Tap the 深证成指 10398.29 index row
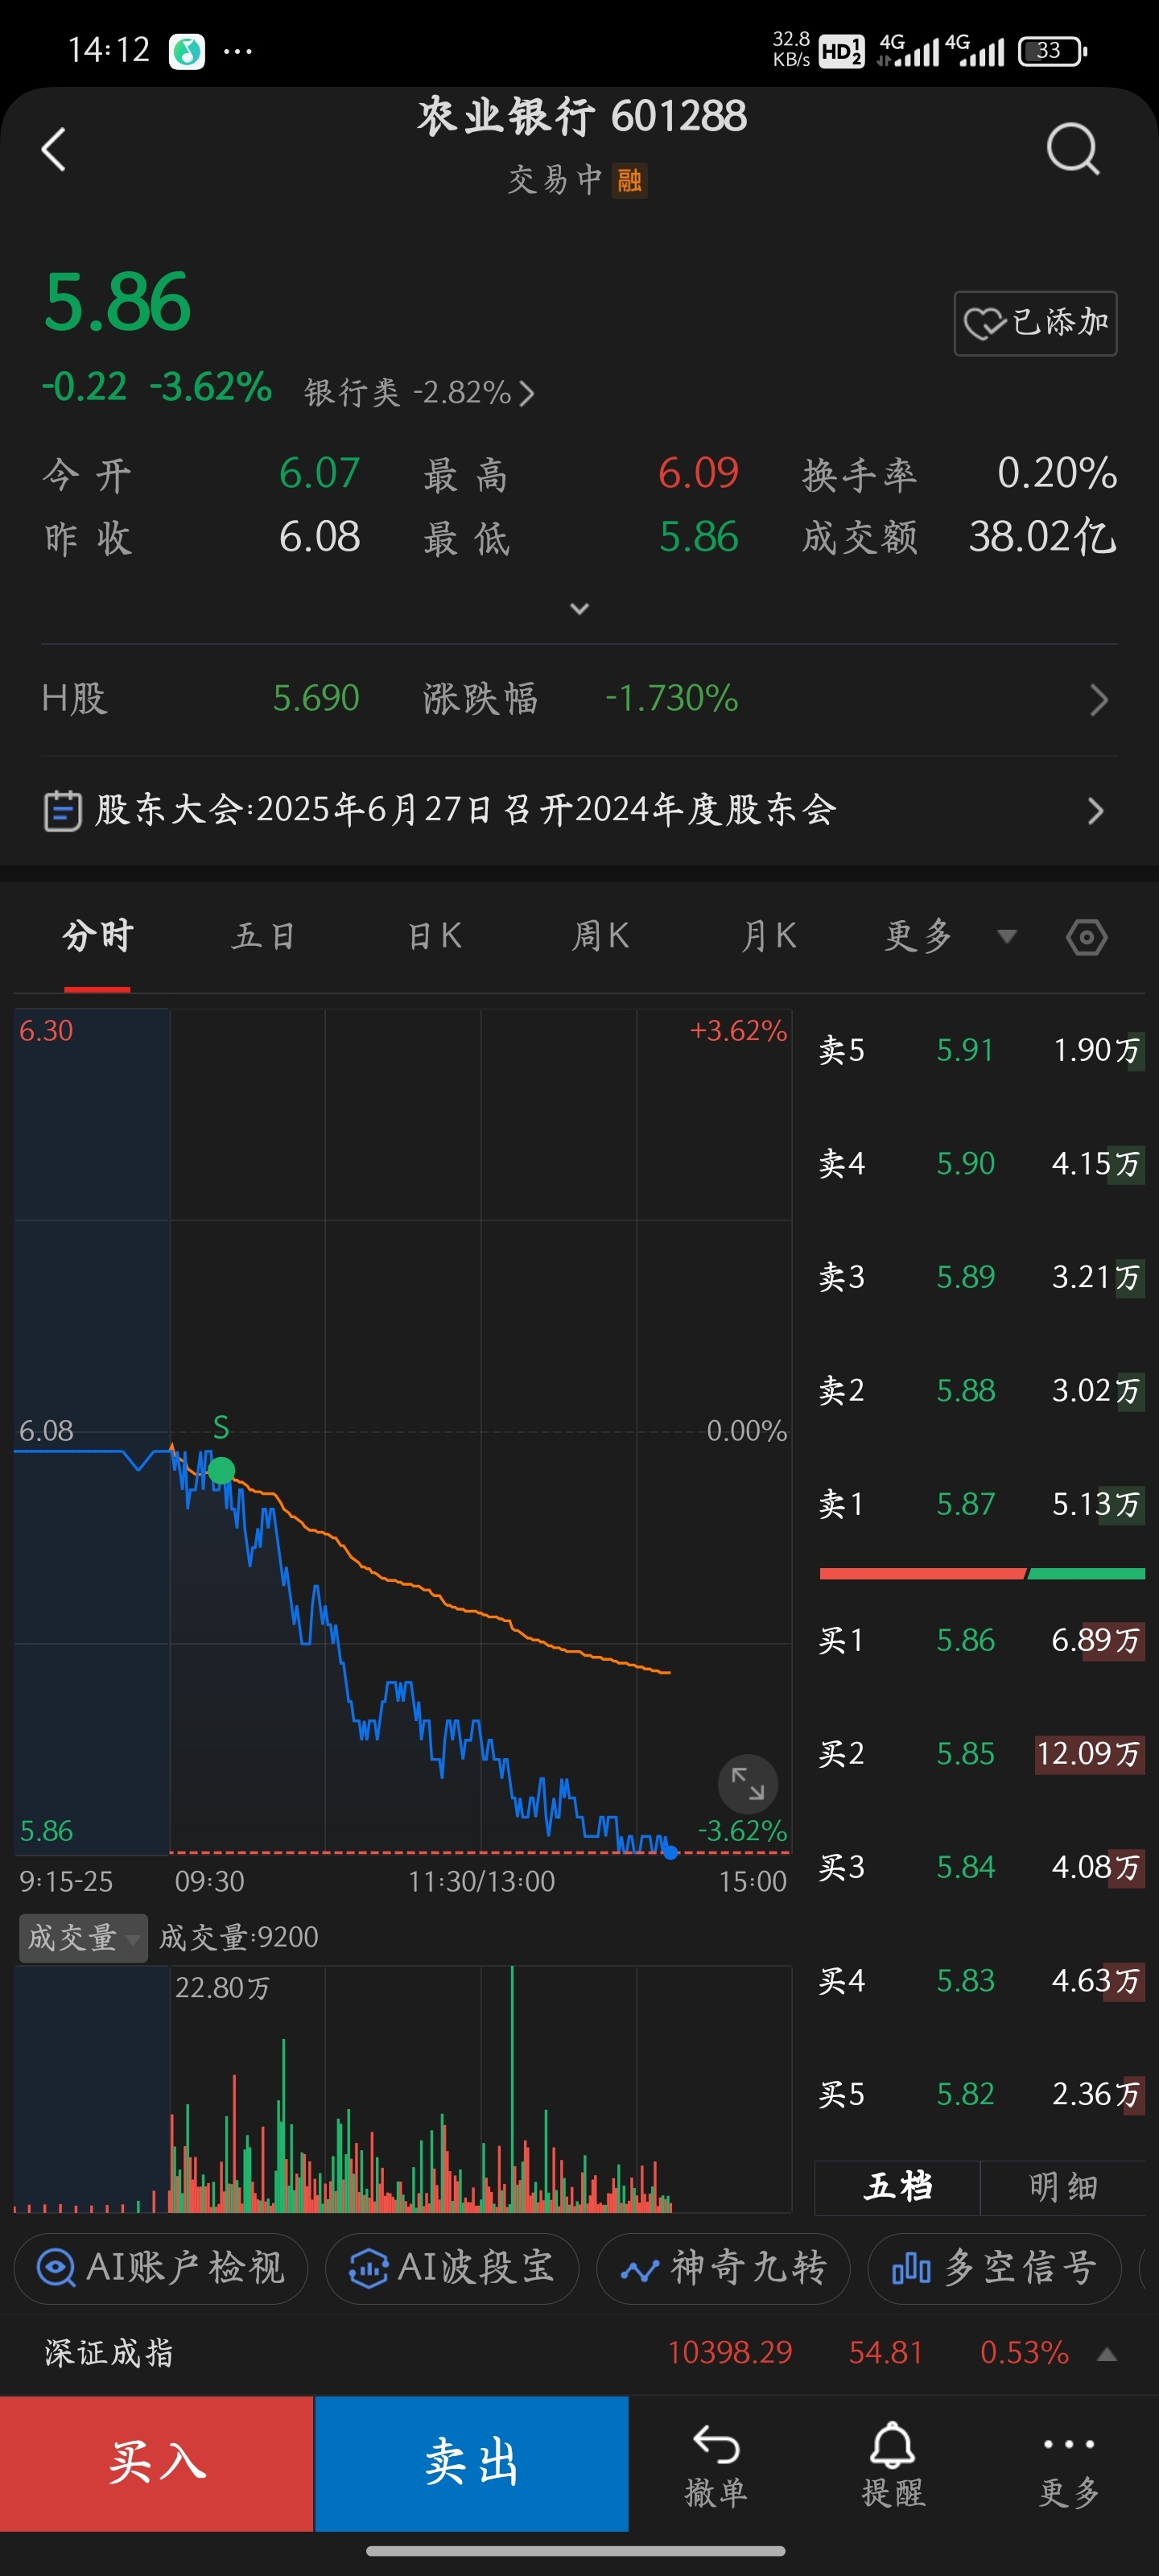 [x=579, y=2353]
